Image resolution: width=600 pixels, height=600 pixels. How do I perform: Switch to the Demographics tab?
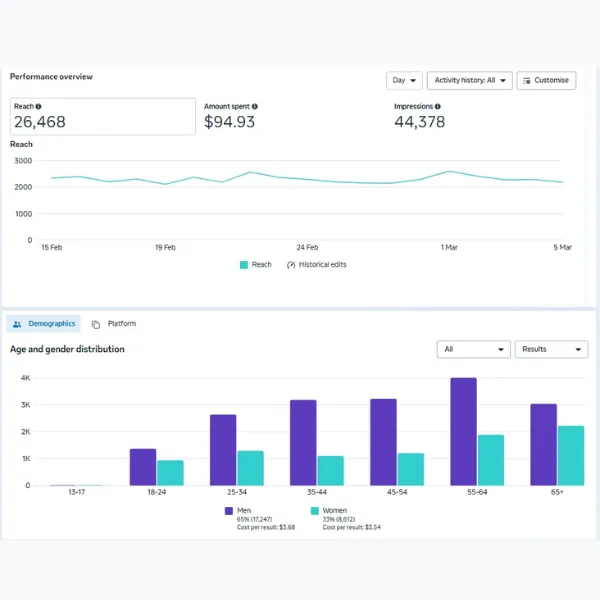pos(44,324)
